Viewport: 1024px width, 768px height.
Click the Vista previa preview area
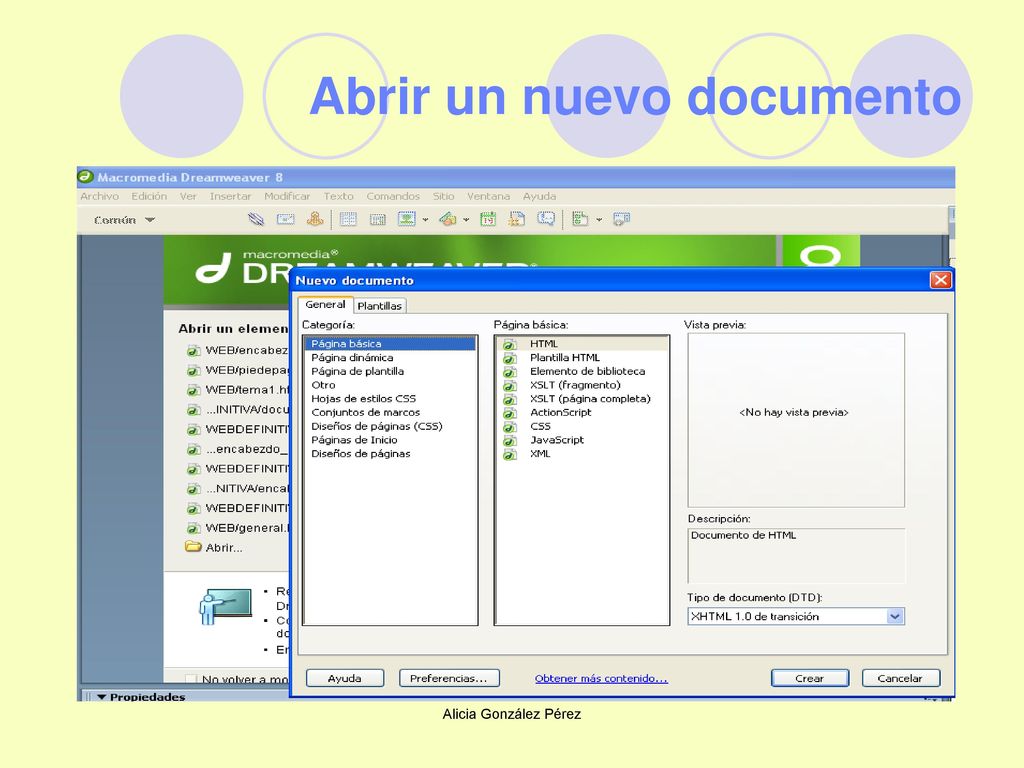(x=796, y=420)
